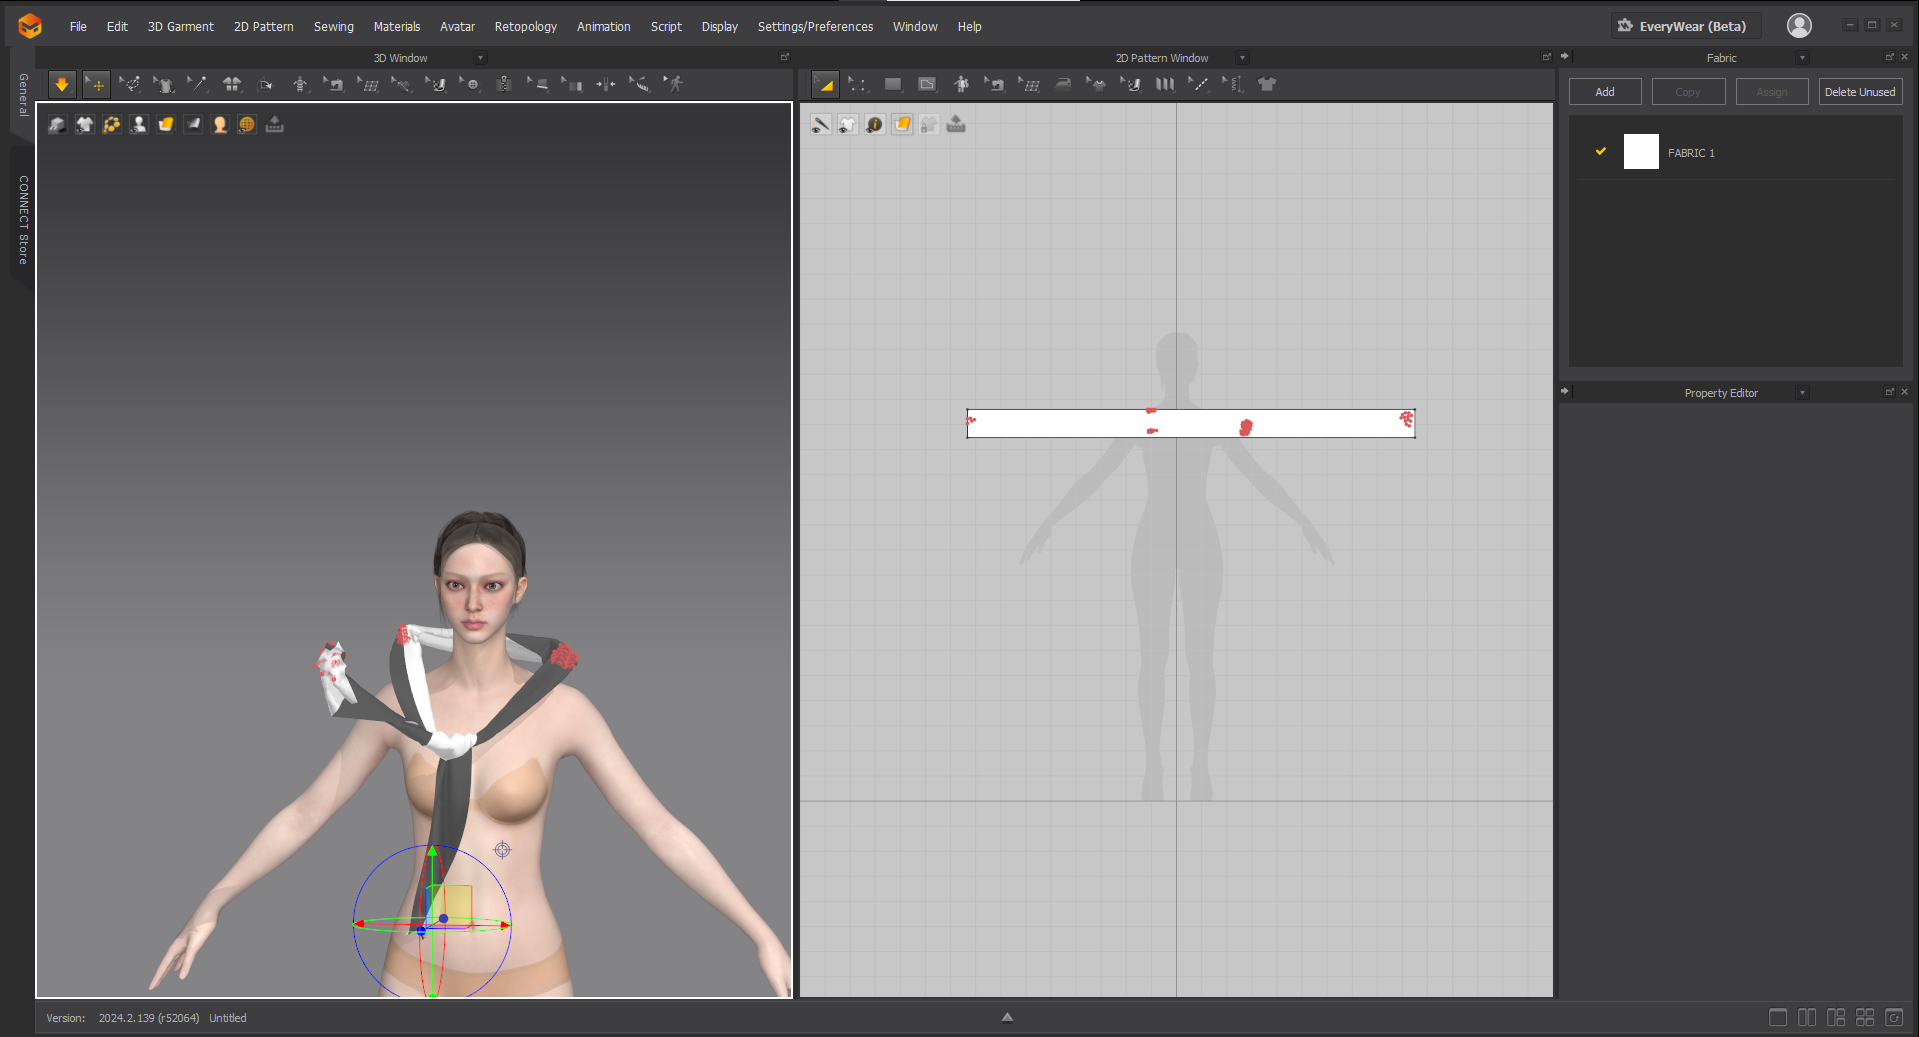Select the avatar tape measure icon in 3D toolbar
1919x1037 pixels.
coord(640,85)
